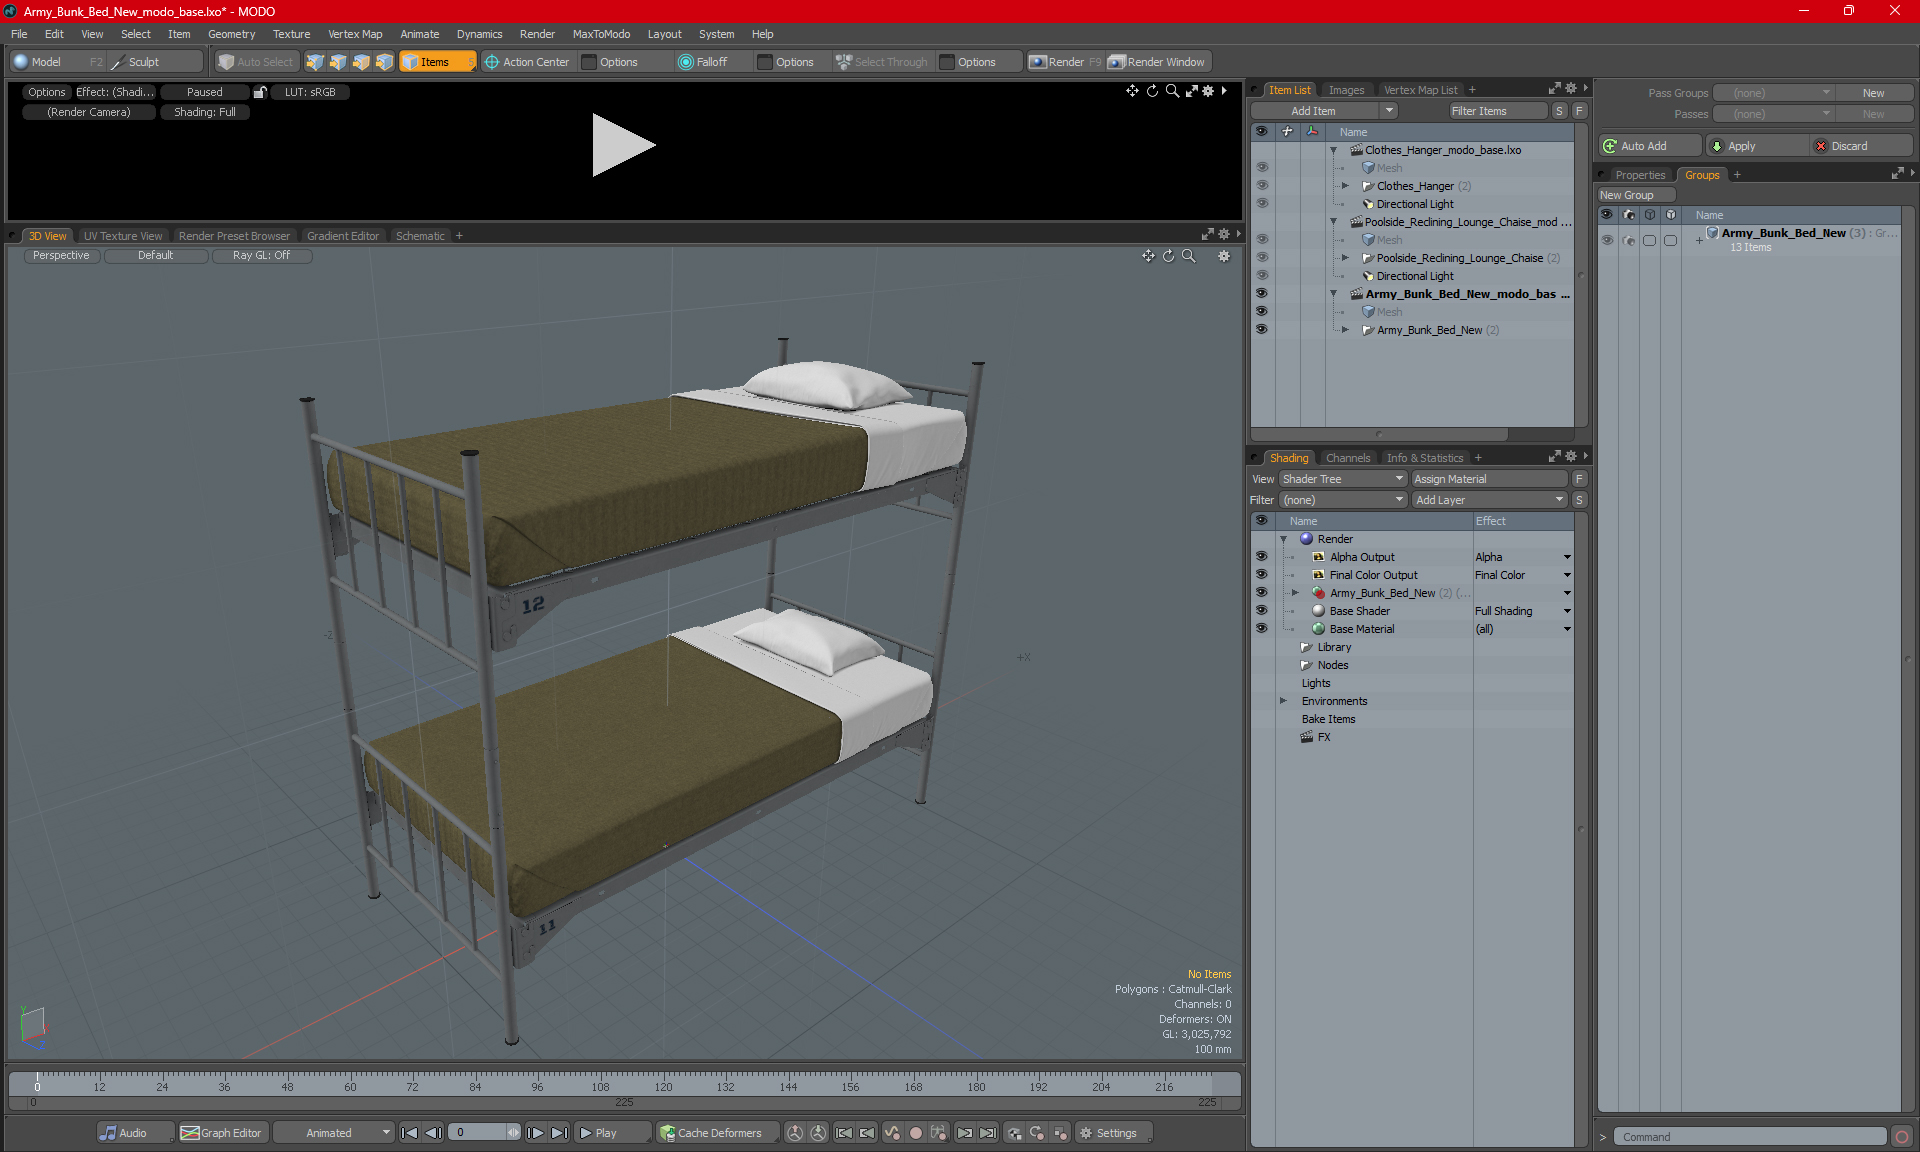
Task: Go to first frame
Action: [409, 1133]
